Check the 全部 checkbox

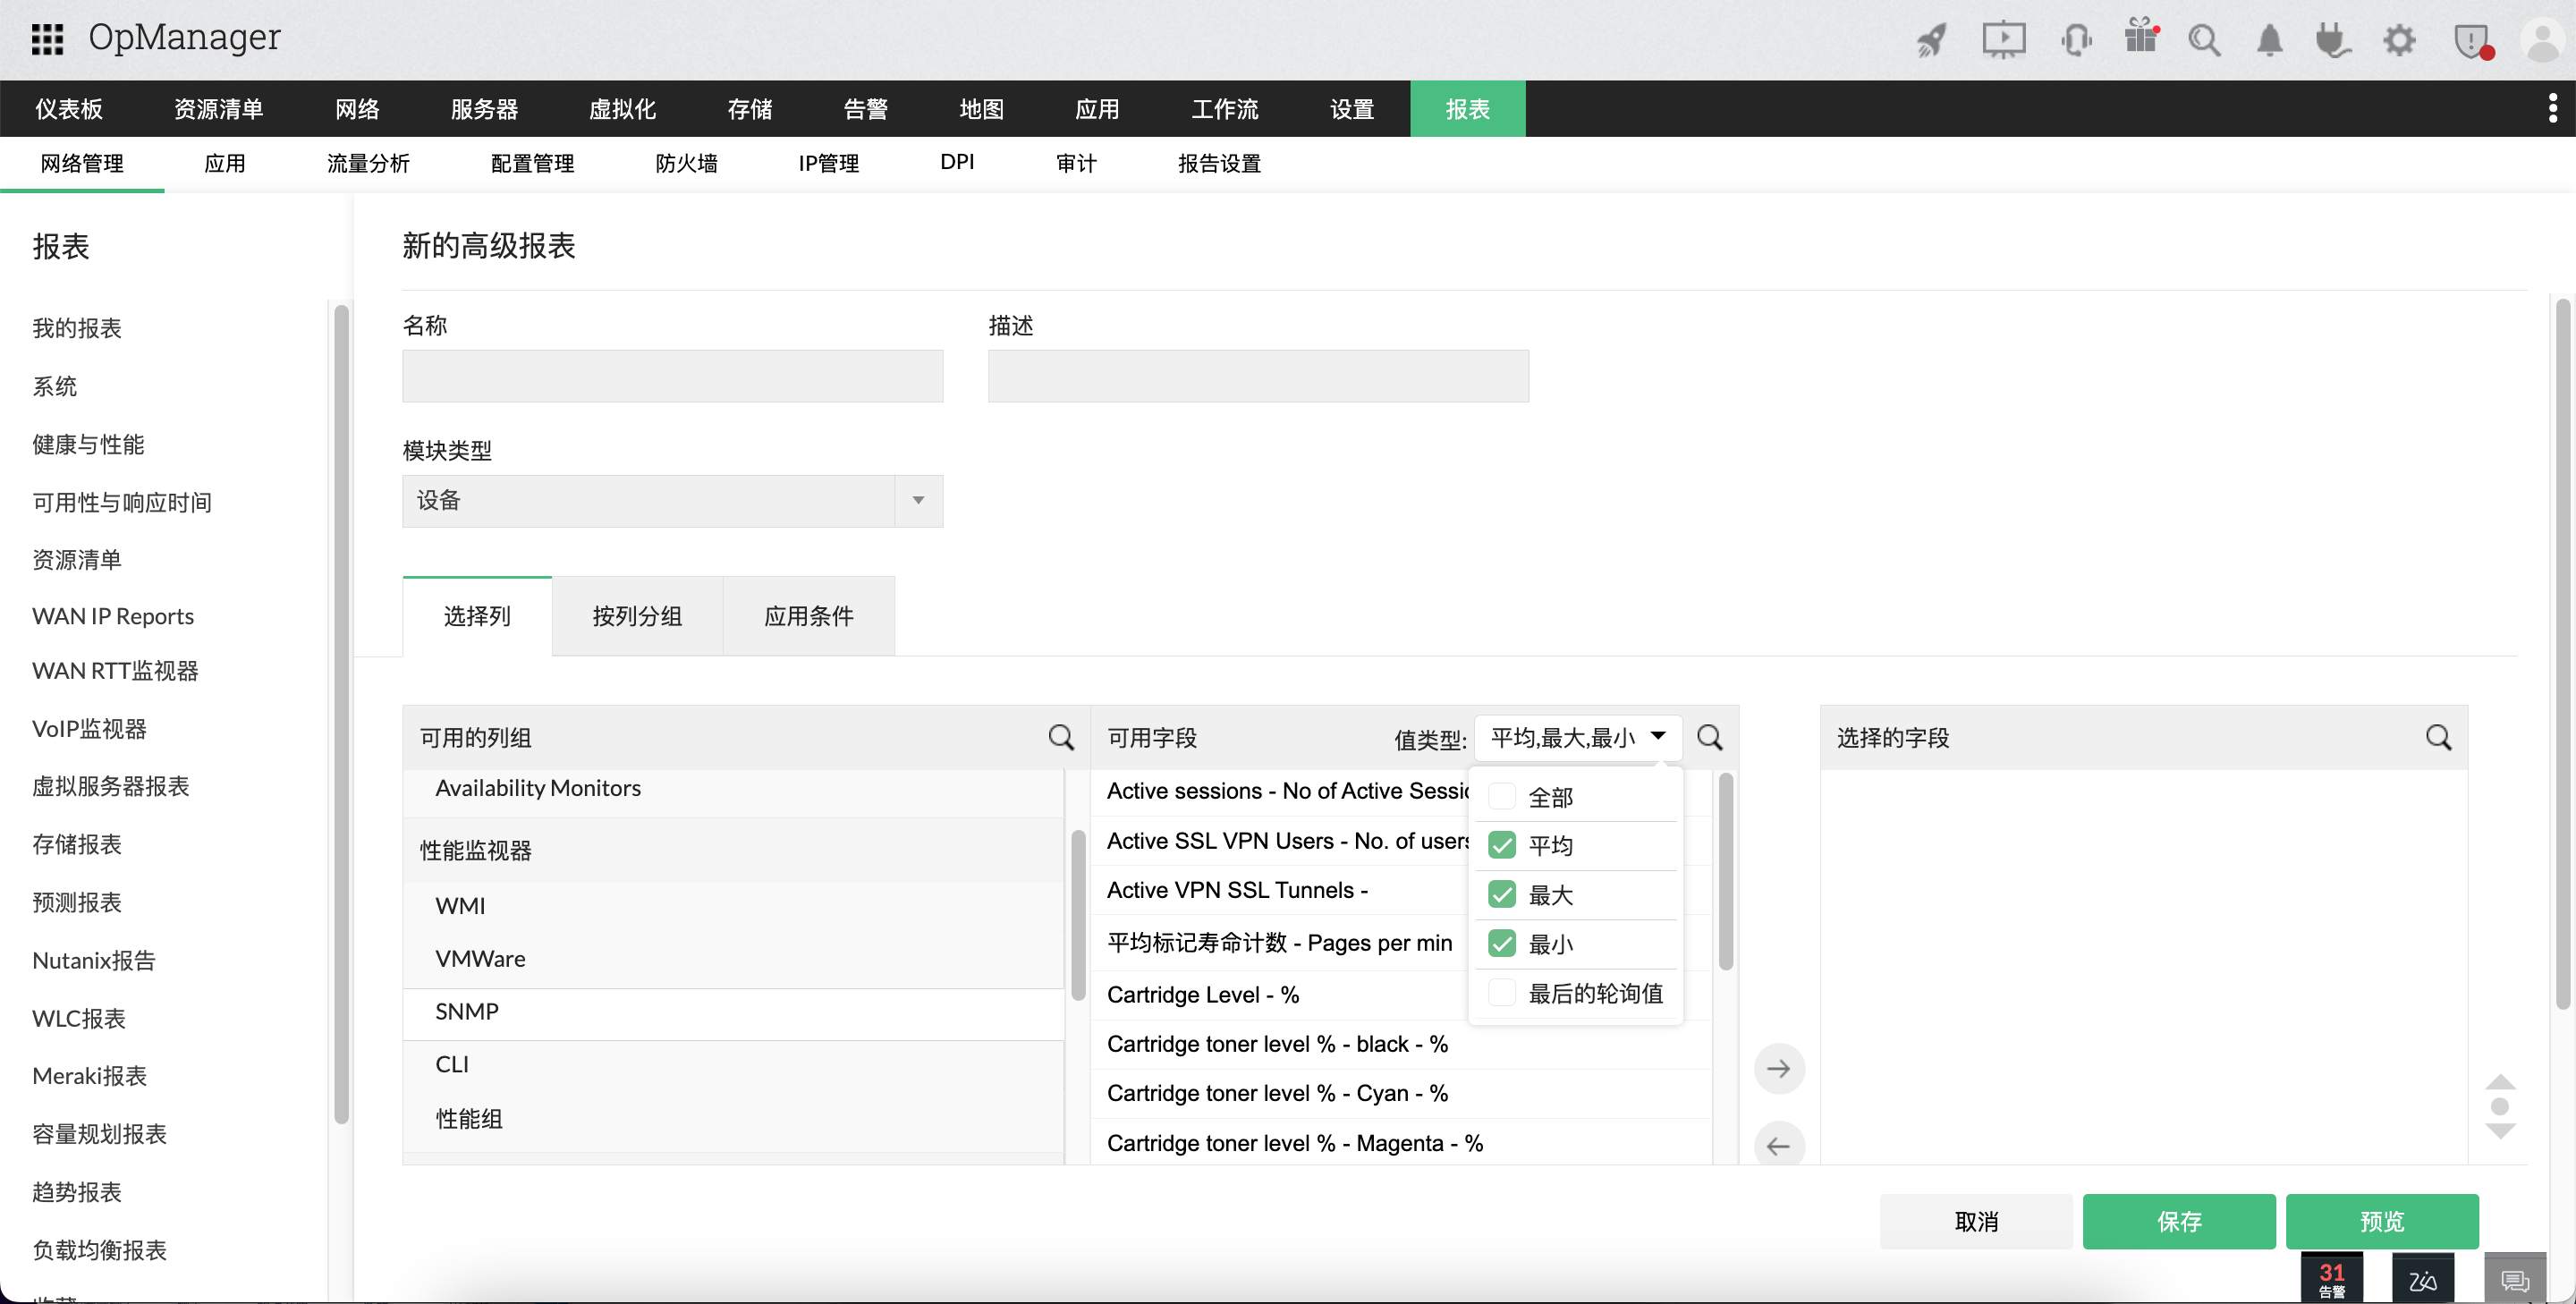click(1501, 796)
